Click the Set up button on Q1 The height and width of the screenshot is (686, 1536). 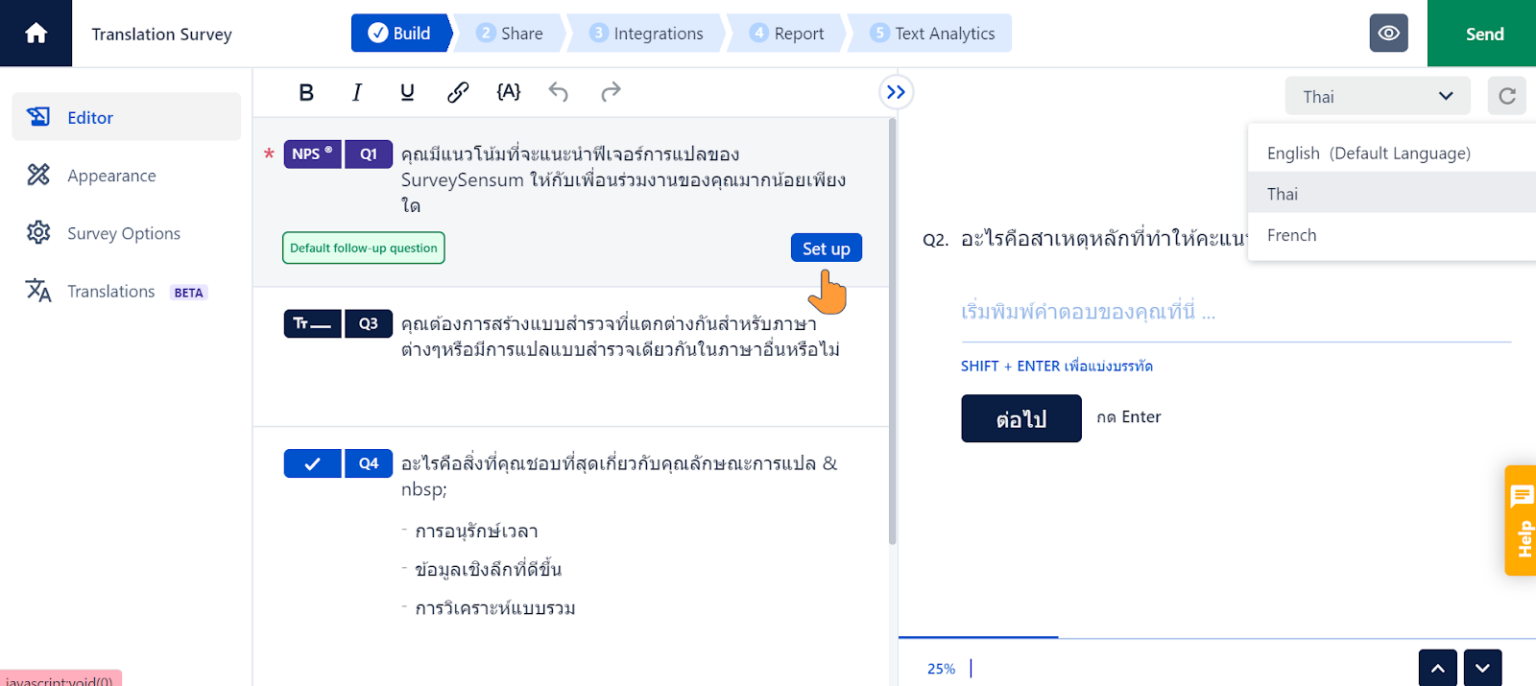[826, 248]
